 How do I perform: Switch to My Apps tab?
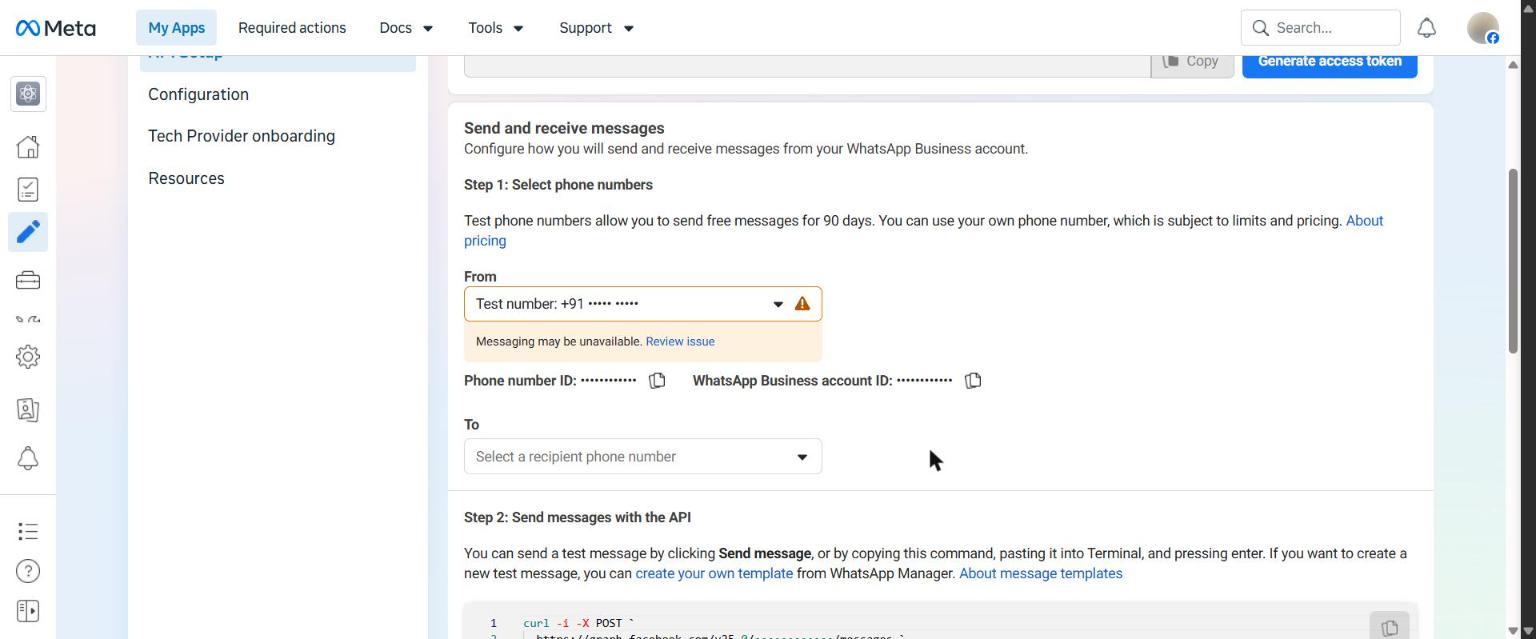[x=176, y=28]
